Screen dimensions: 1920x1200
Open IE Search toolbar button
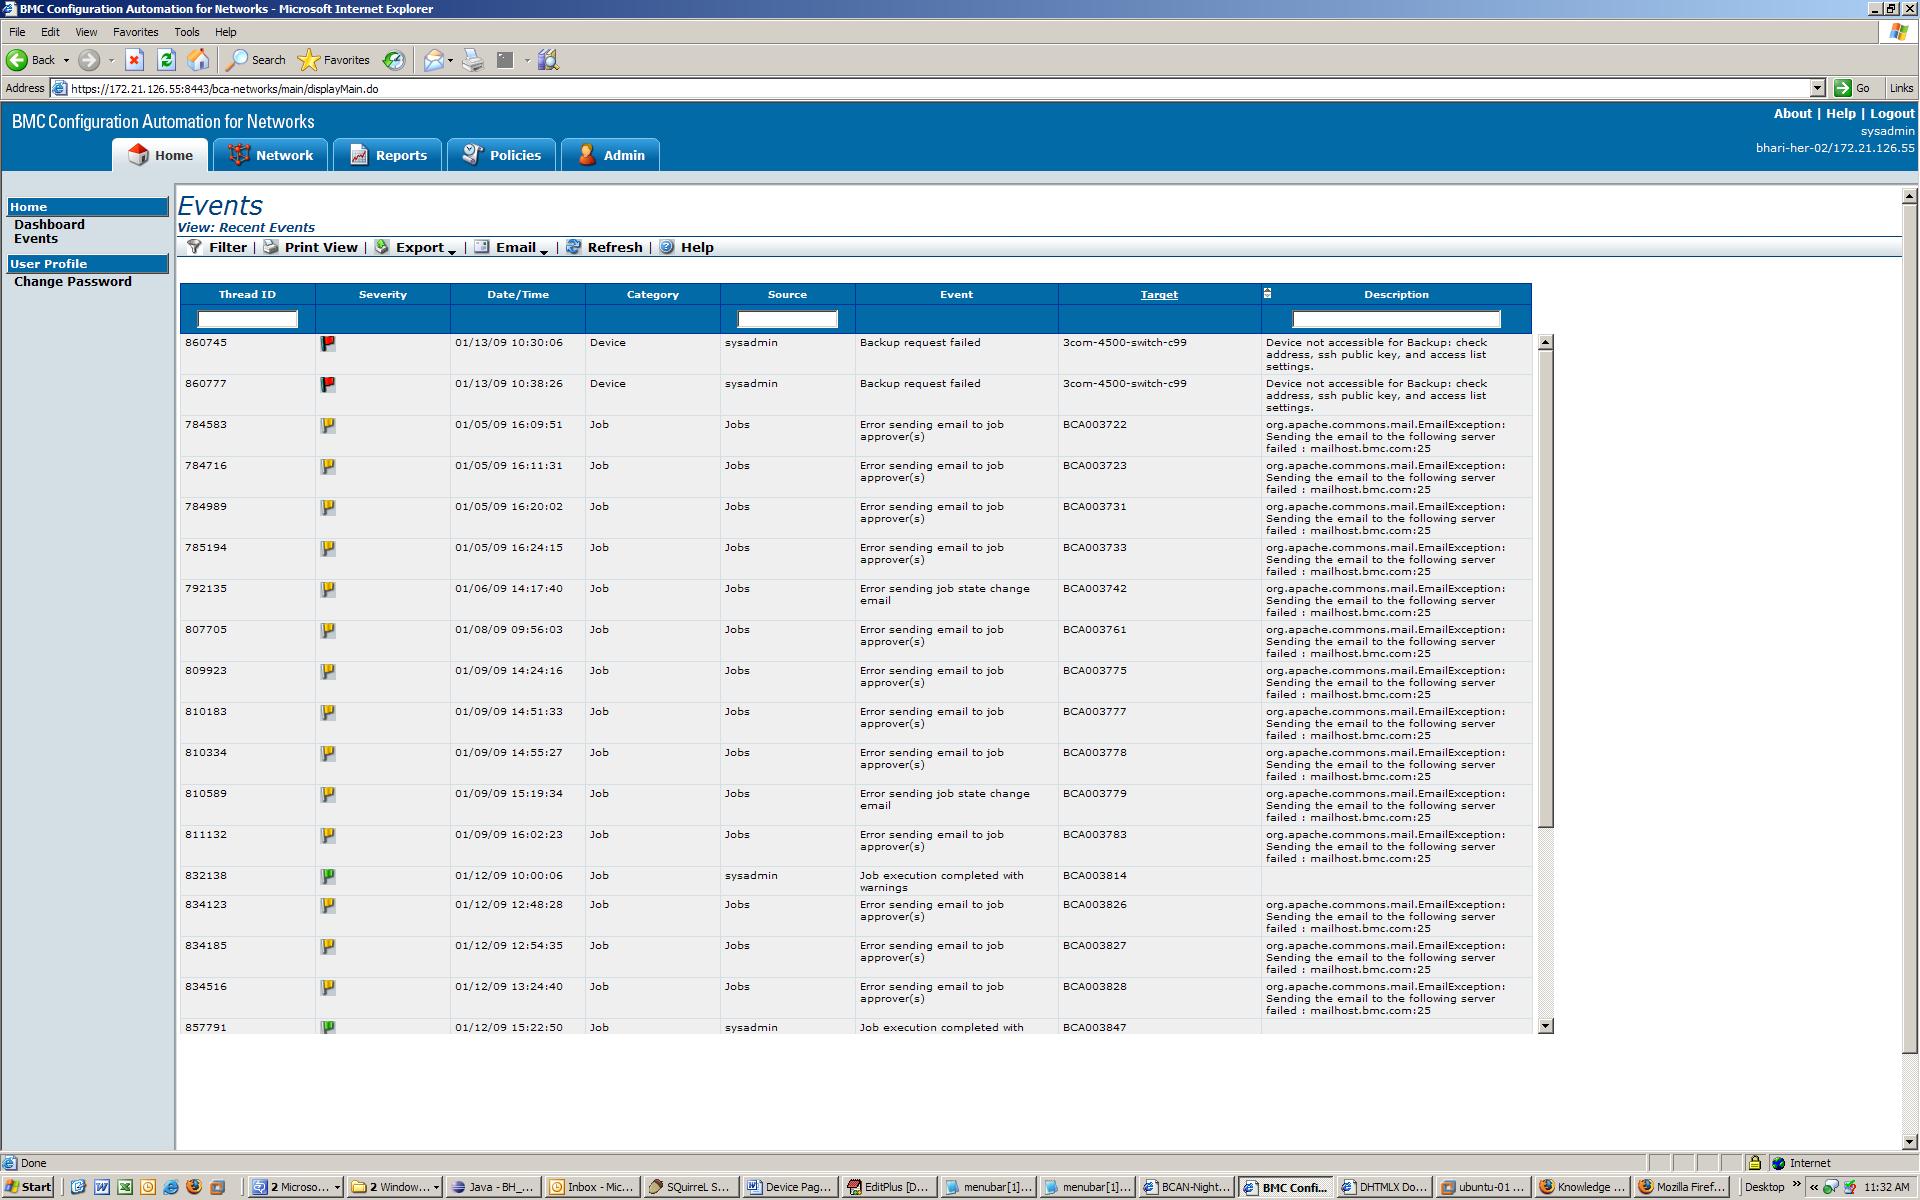pyautogui.click(x=256, y=60)
